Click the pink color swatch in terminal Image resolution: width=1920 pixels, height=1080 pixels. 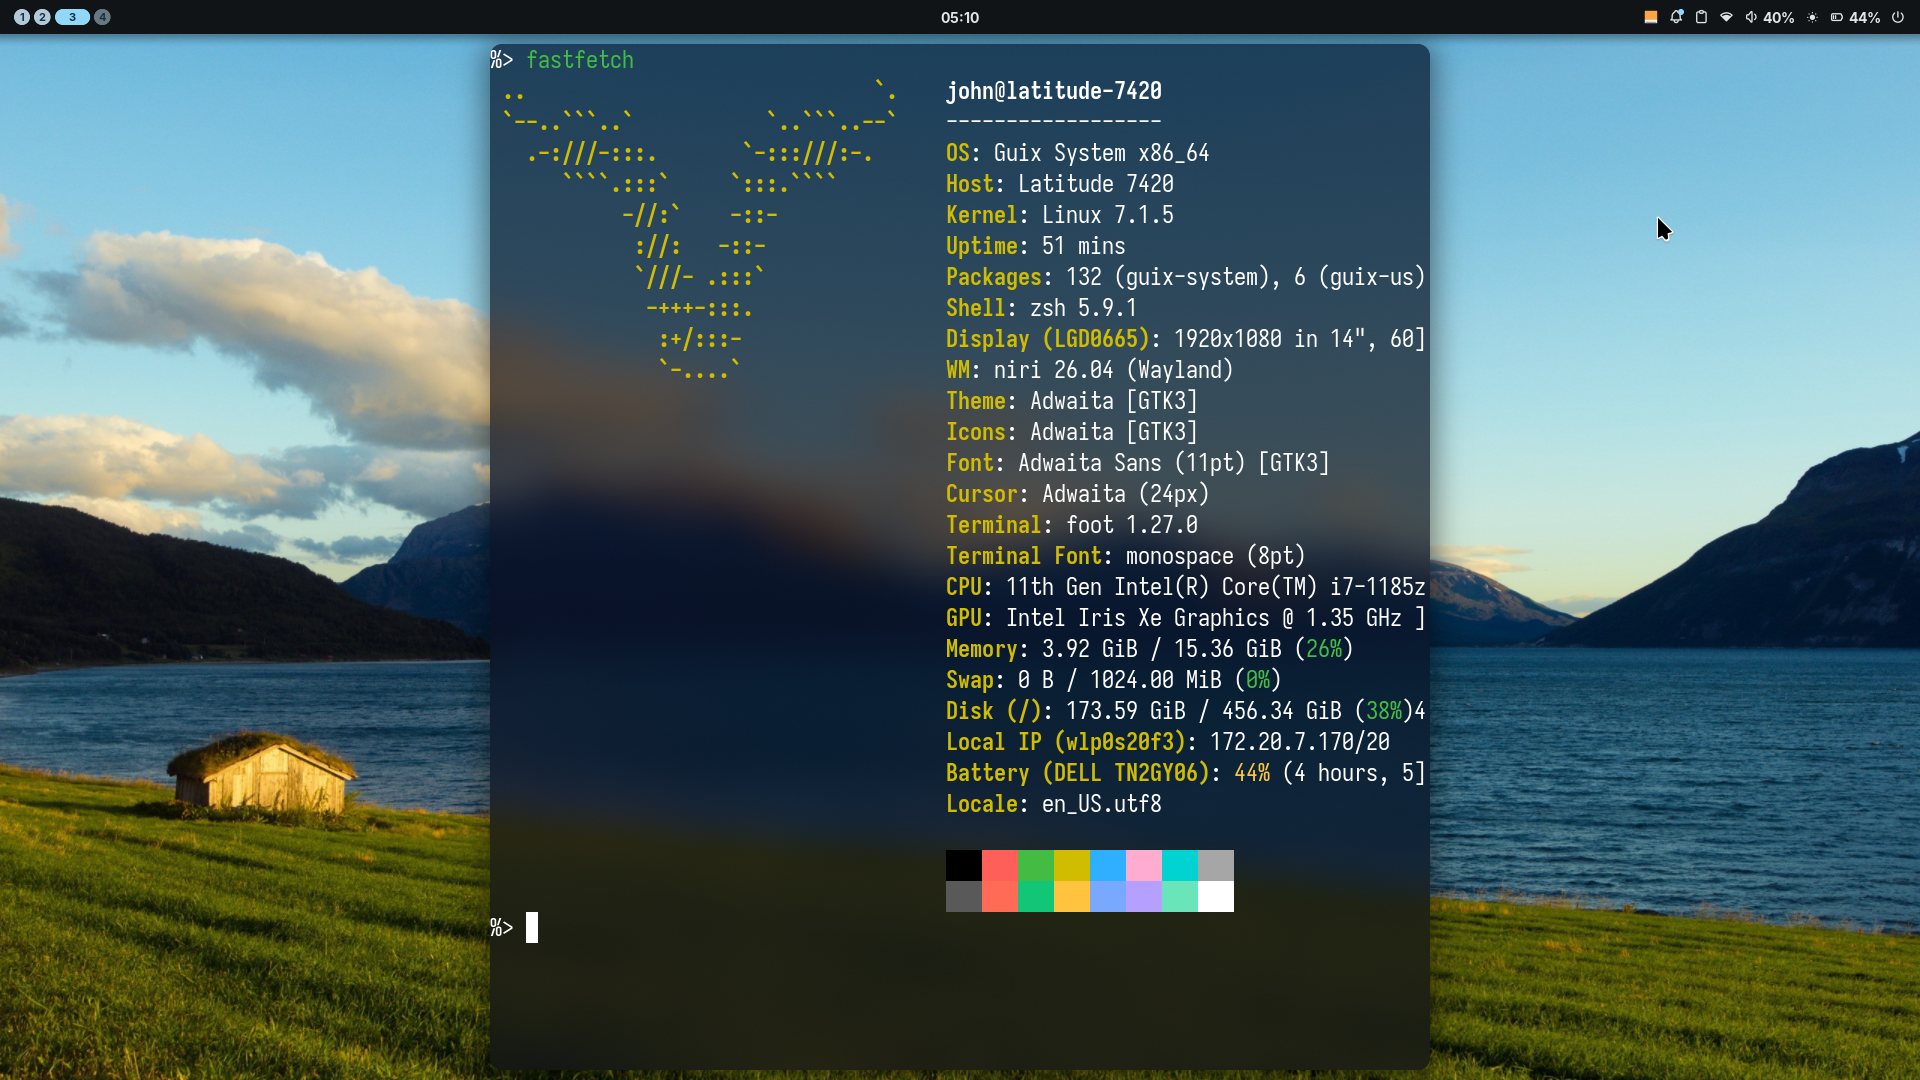(x=1144, y=865)
